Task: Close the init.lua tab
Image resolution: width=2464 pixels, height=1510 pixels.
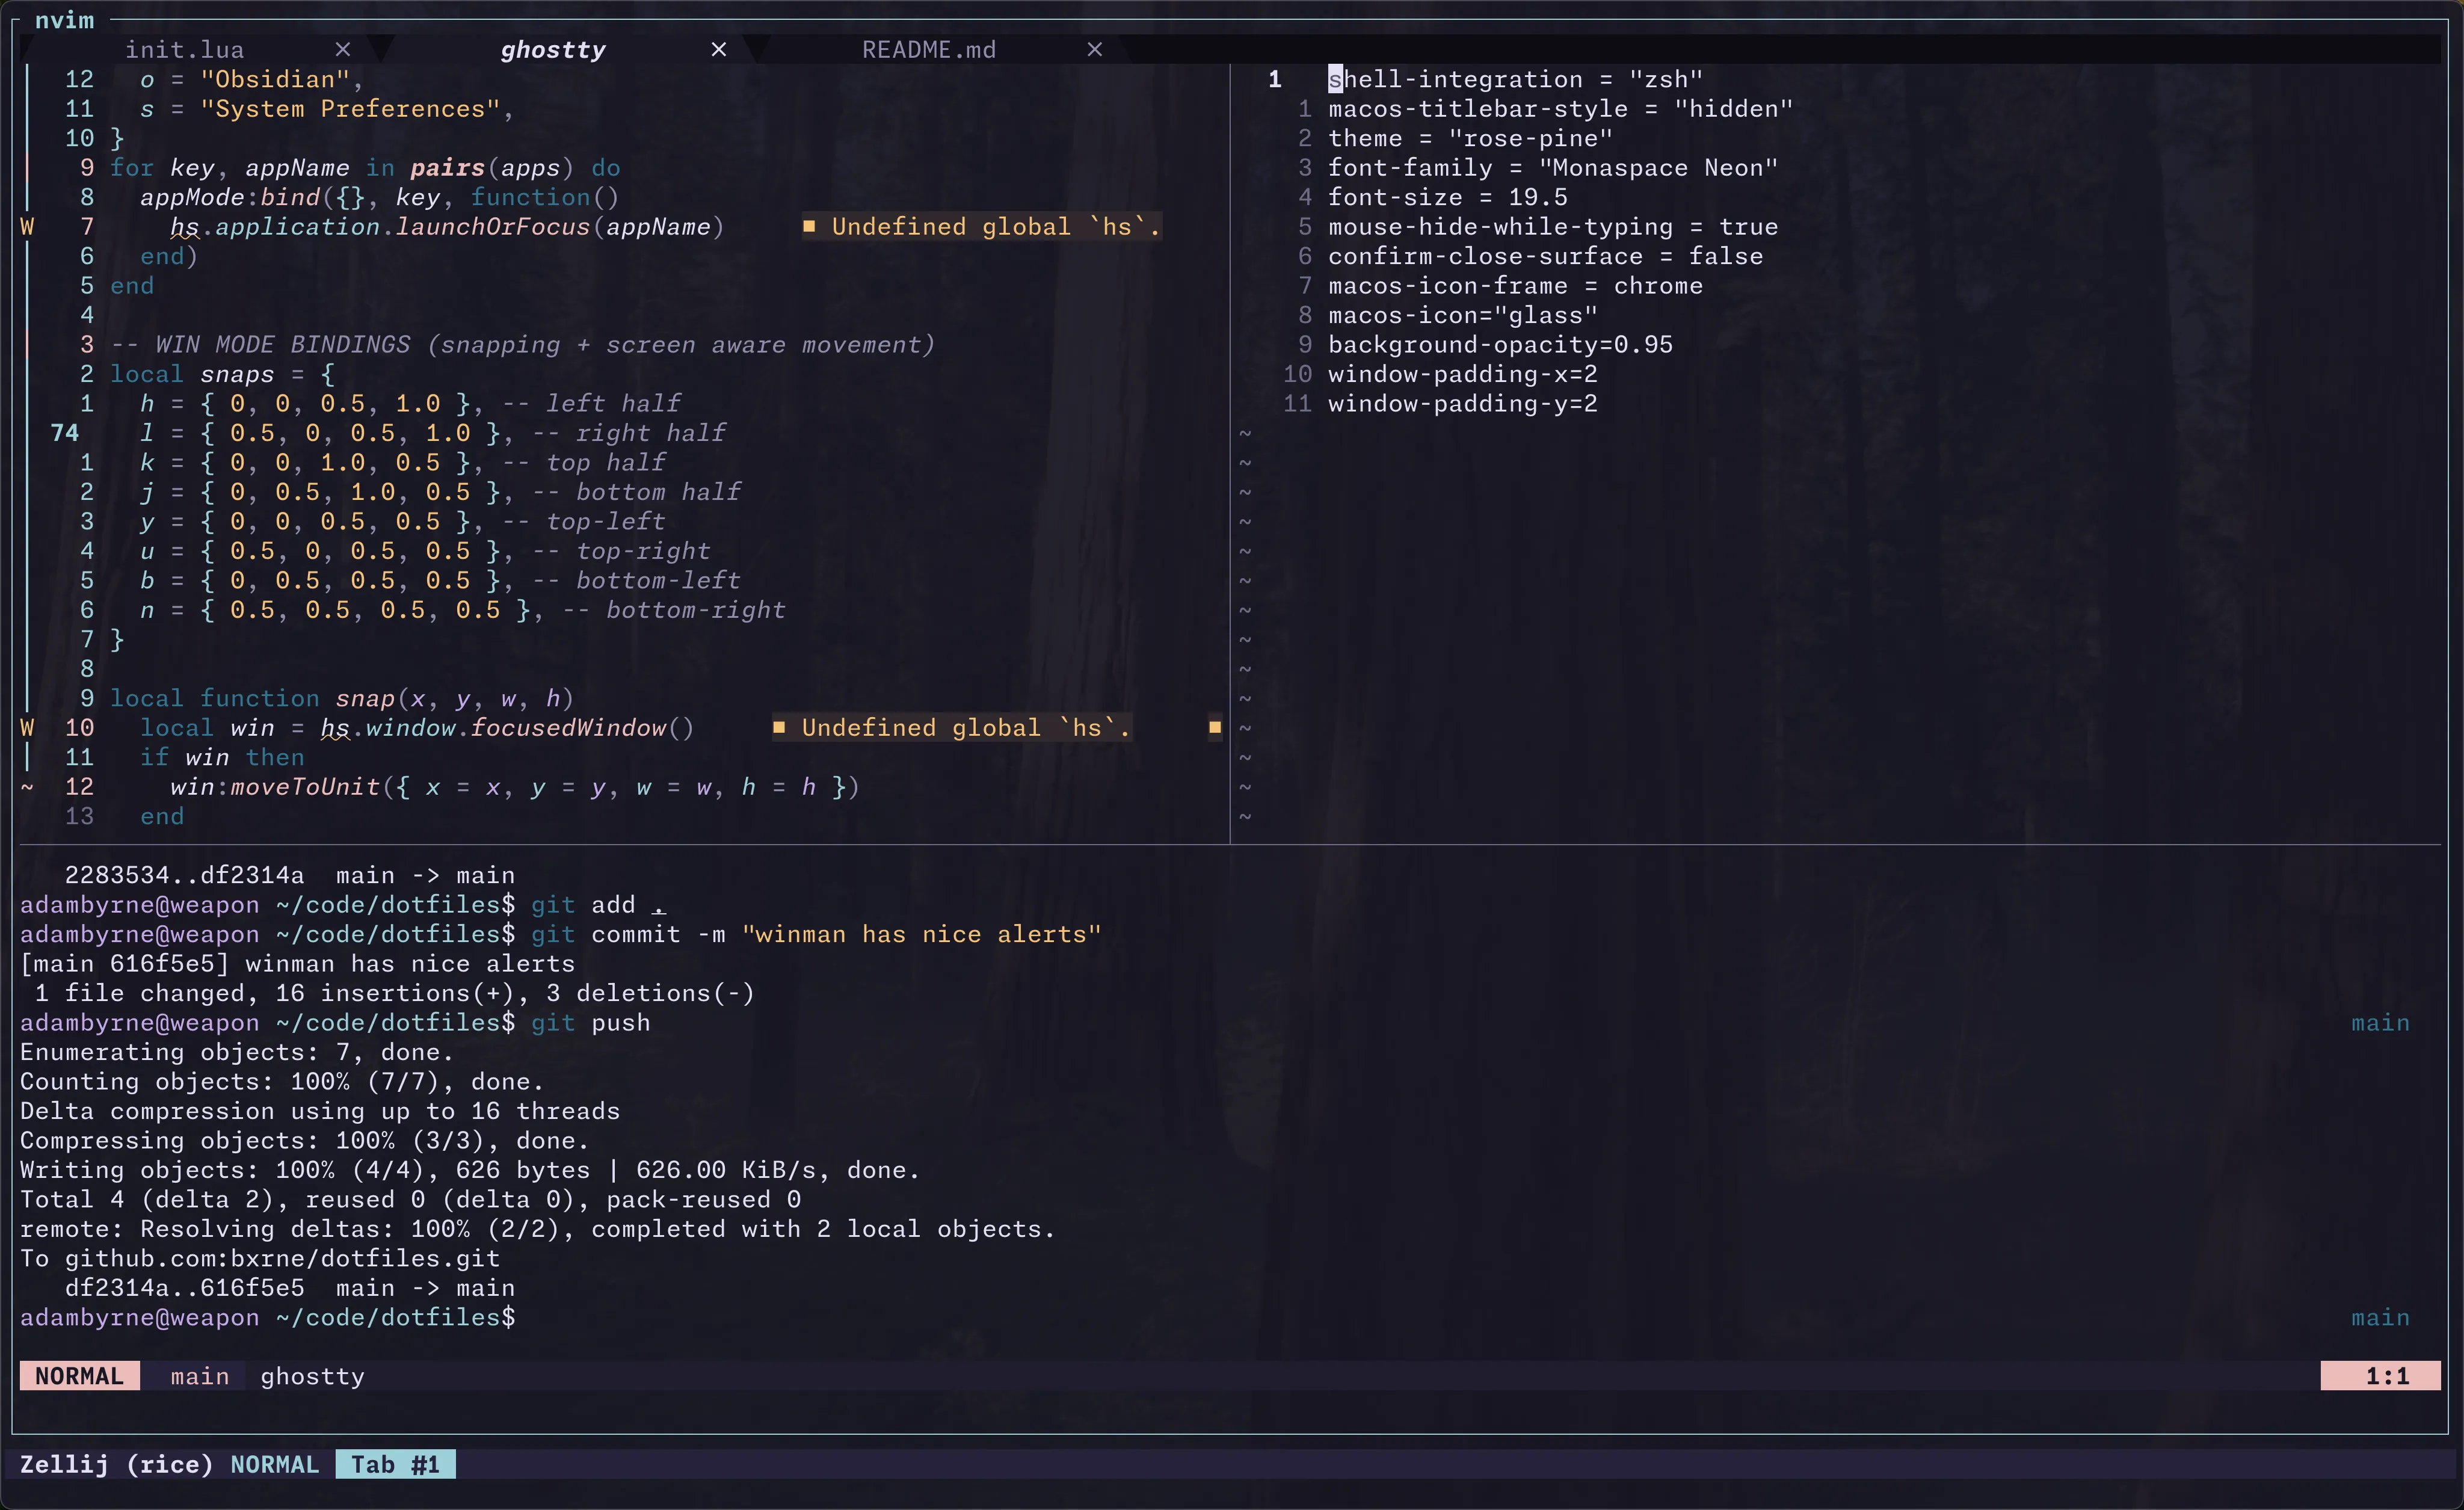Action: [343, 49]
